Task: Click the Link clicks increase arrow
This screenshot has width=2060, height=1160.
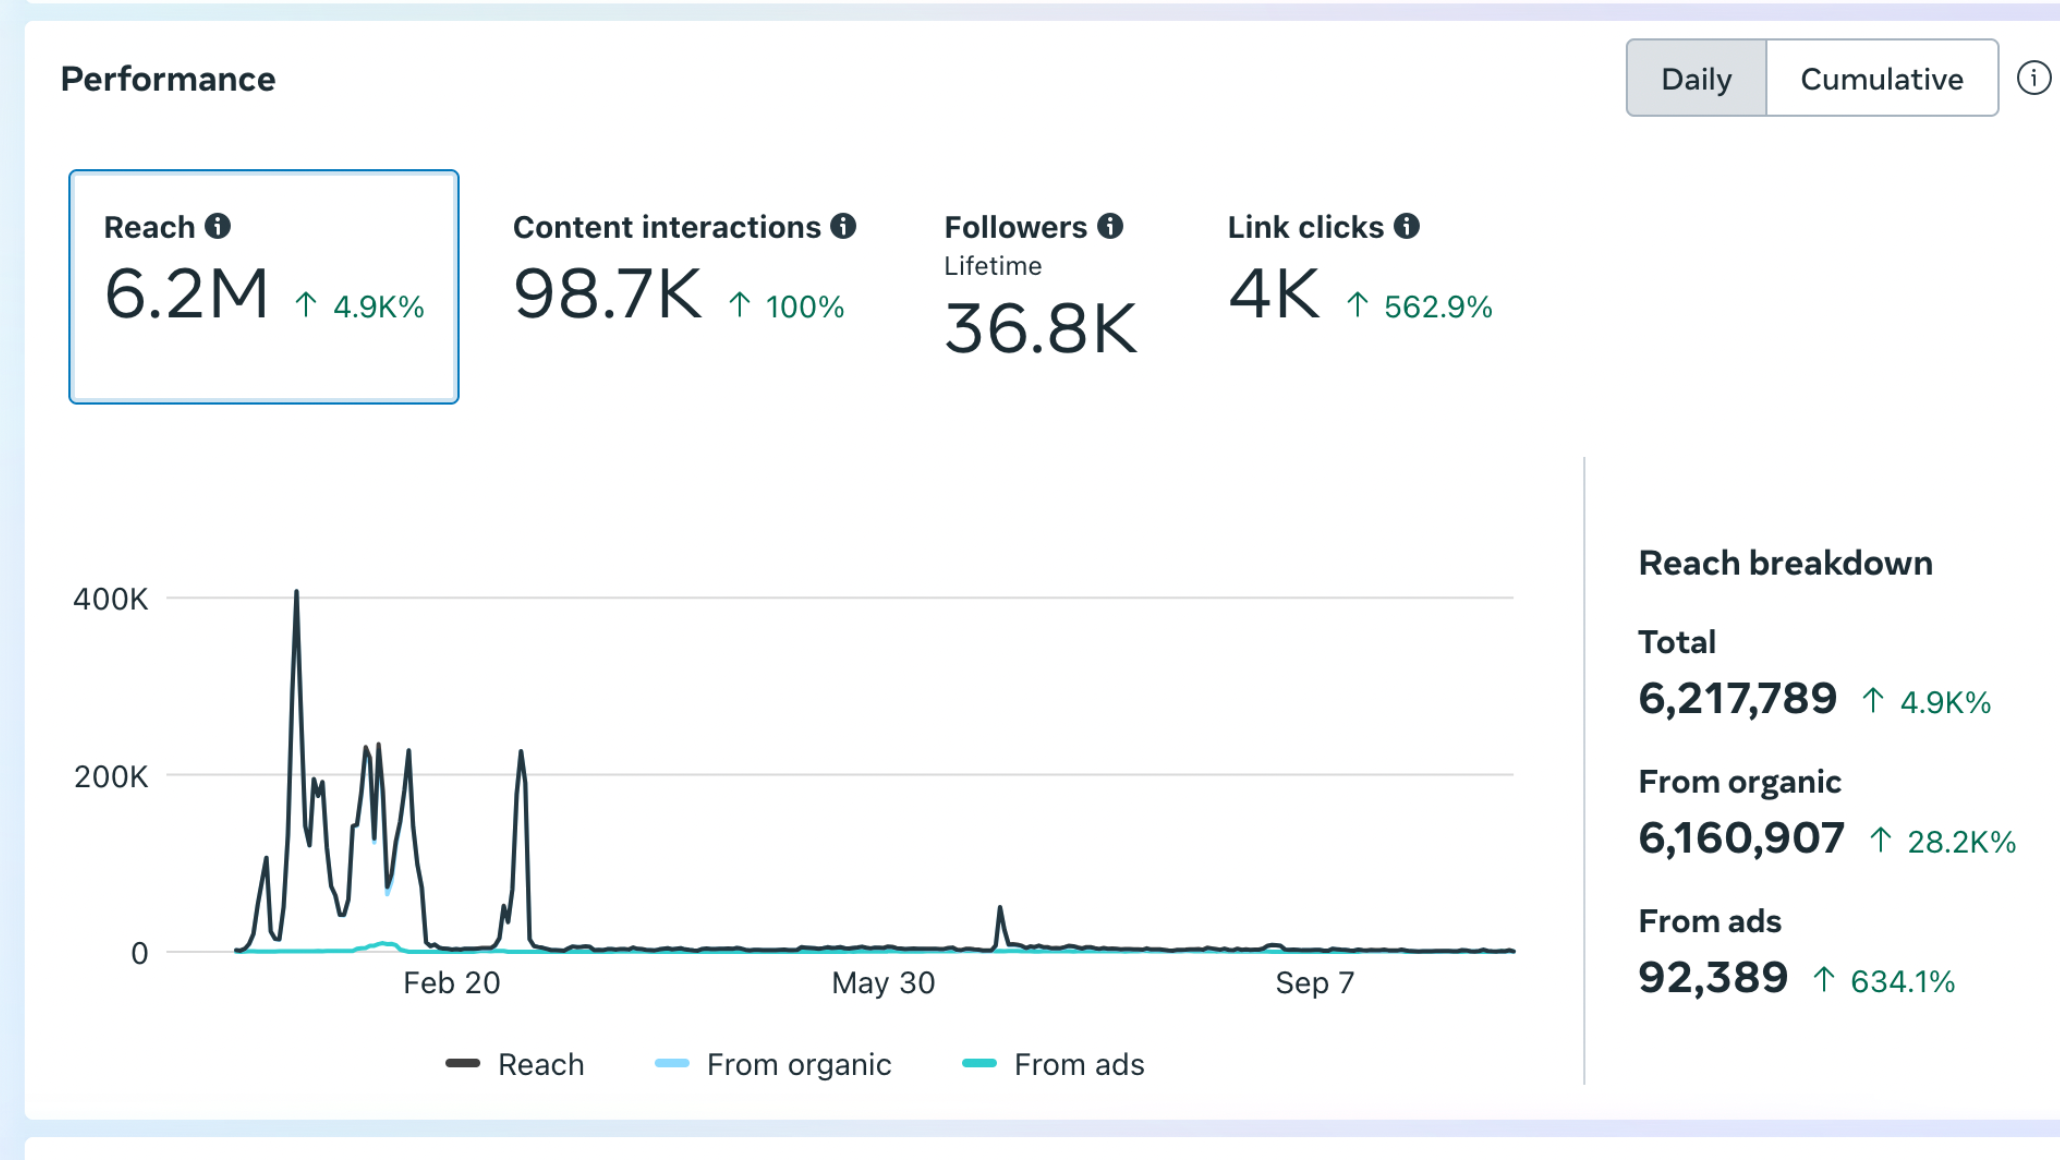Action: click(x=1357, y=305)
